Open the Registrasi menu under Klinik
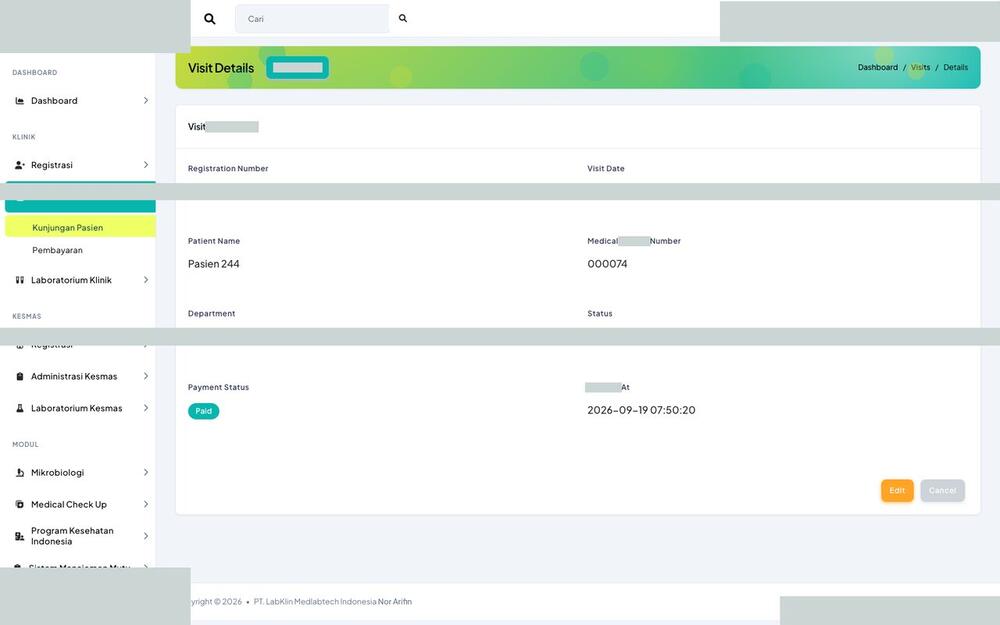 point(80,165)
